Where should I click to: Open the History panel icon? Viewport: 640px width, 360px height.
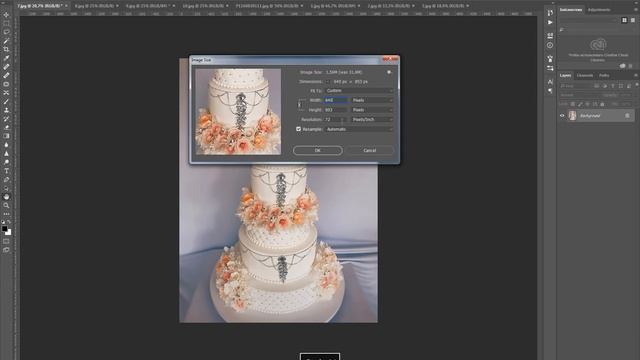click(550, 13)
